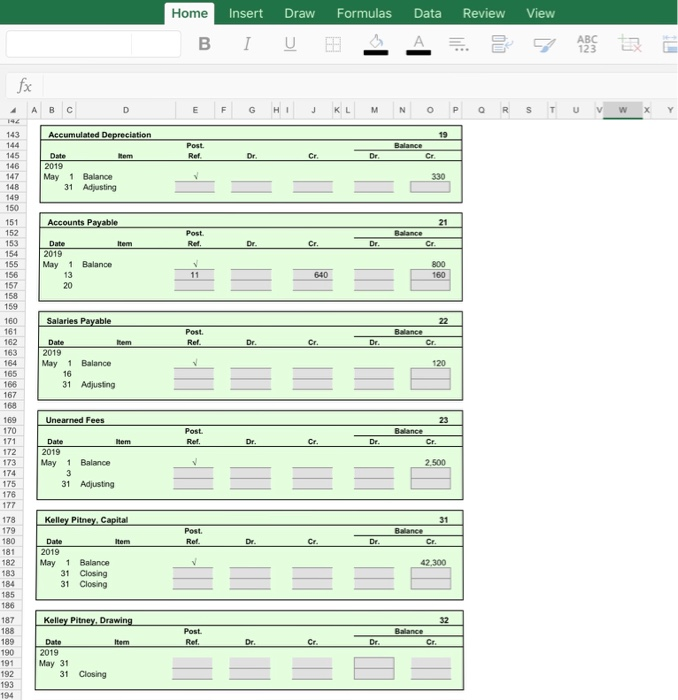Image resolution: width=678 pixels, height=700 pixels.
Task: Open the Insert tab
Action: click(x=246, y=13)
